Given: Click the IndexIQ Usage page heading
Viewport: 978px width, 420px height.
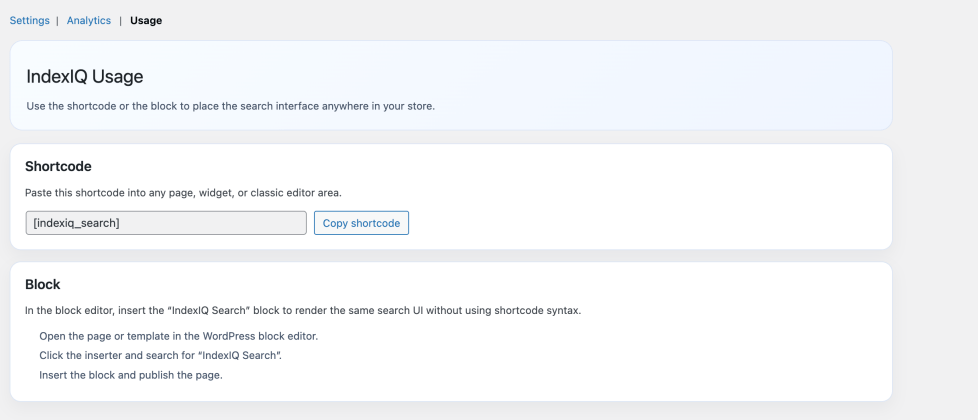Looking at the screenshot, I should point(85,76).
